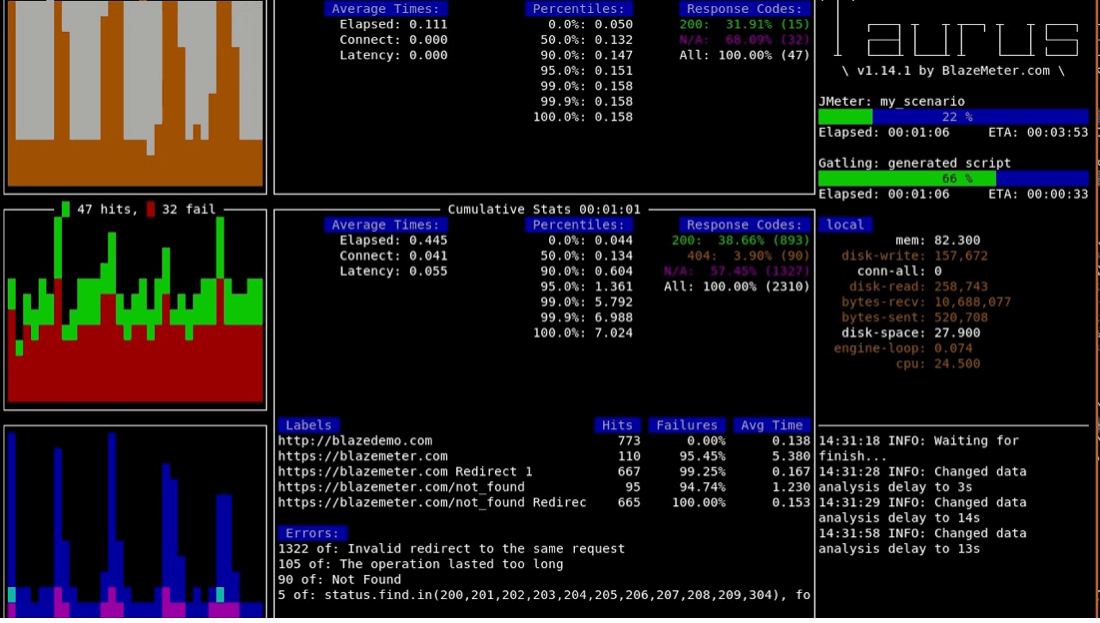
Task: Click the mem: 82.300 metric
Action: (938, 240)
